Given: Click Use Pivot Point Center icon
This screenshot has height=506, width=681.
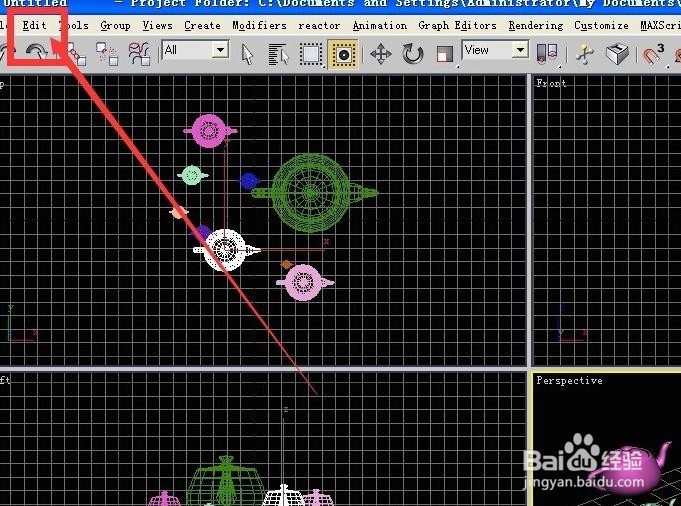Looking at the screenshot, I should coord(547,54).
